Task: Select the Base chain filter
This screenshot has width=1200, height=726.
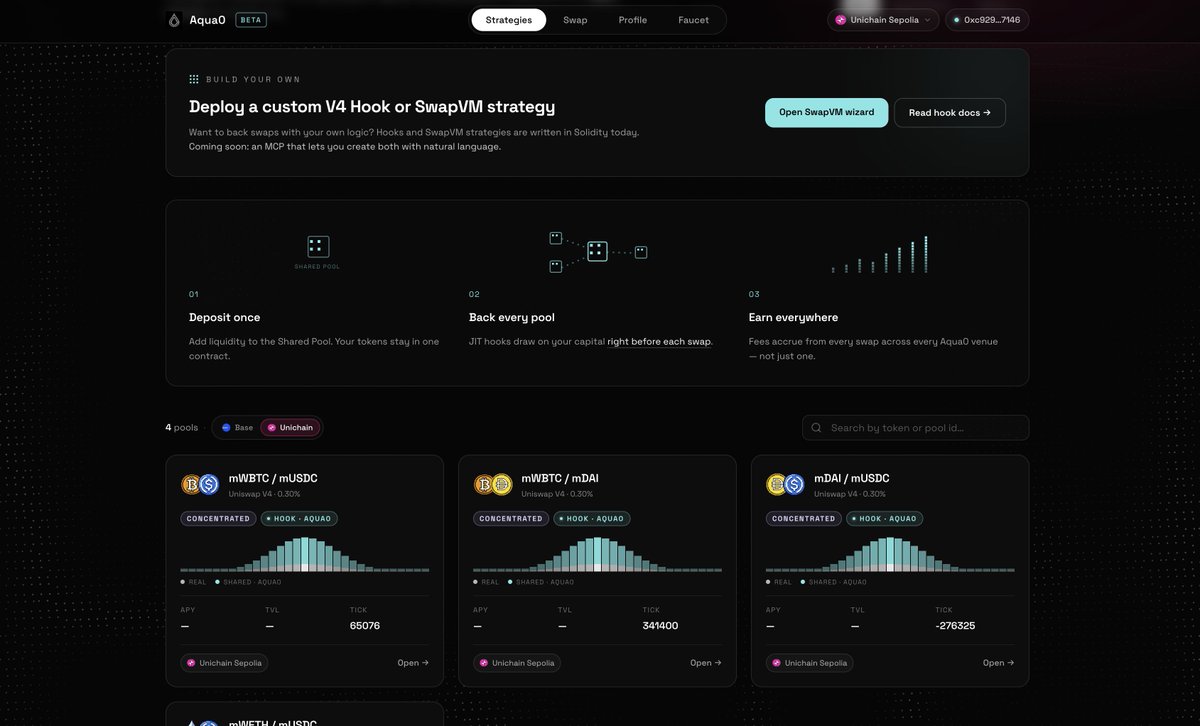Action: (x=237, y=428)
